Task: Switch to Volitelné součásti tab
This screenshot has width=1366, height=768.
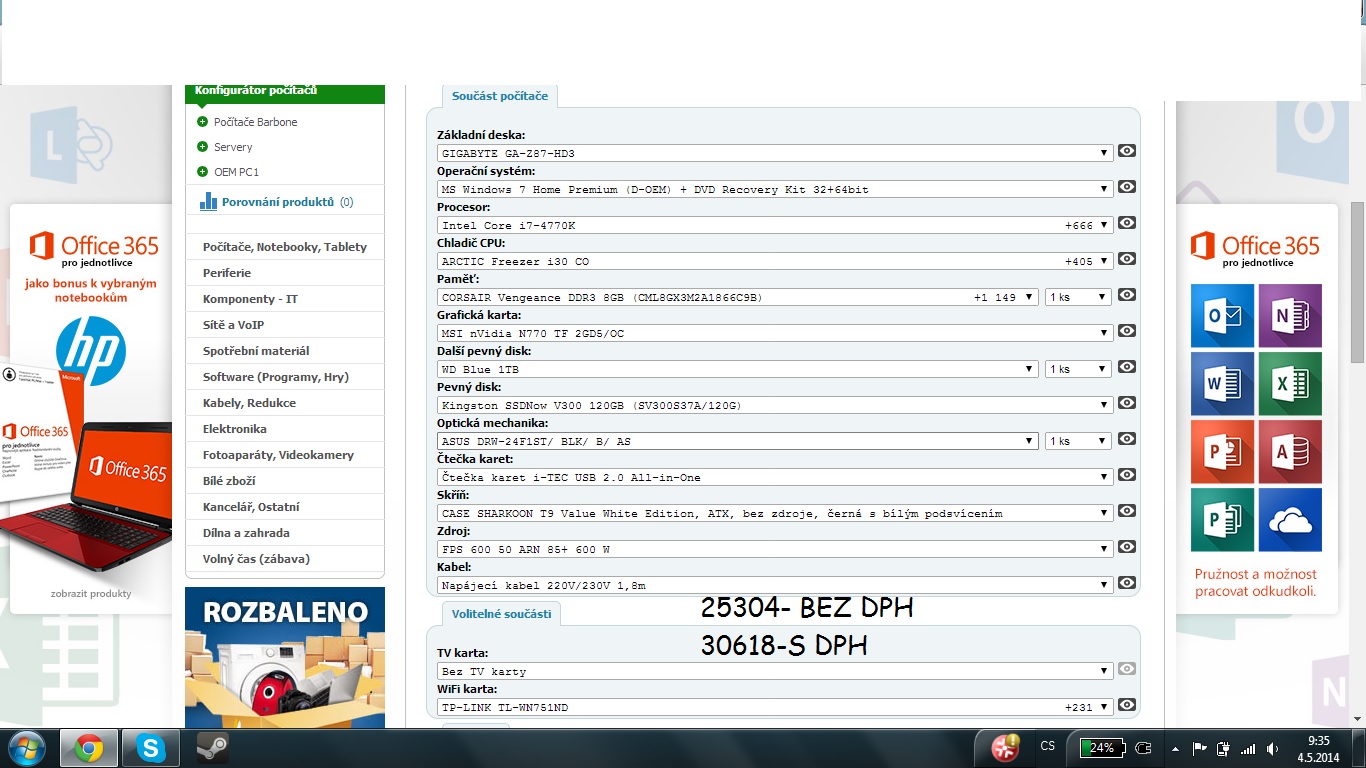Action: [501, 613]
